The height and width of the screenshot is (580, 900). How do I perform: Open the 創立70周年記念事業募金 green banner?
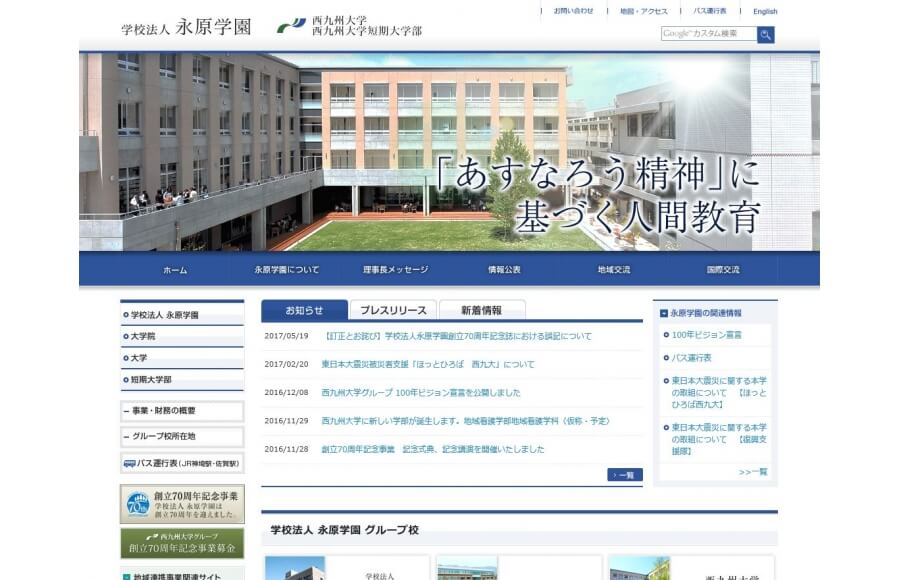click(x=182, y=543)
